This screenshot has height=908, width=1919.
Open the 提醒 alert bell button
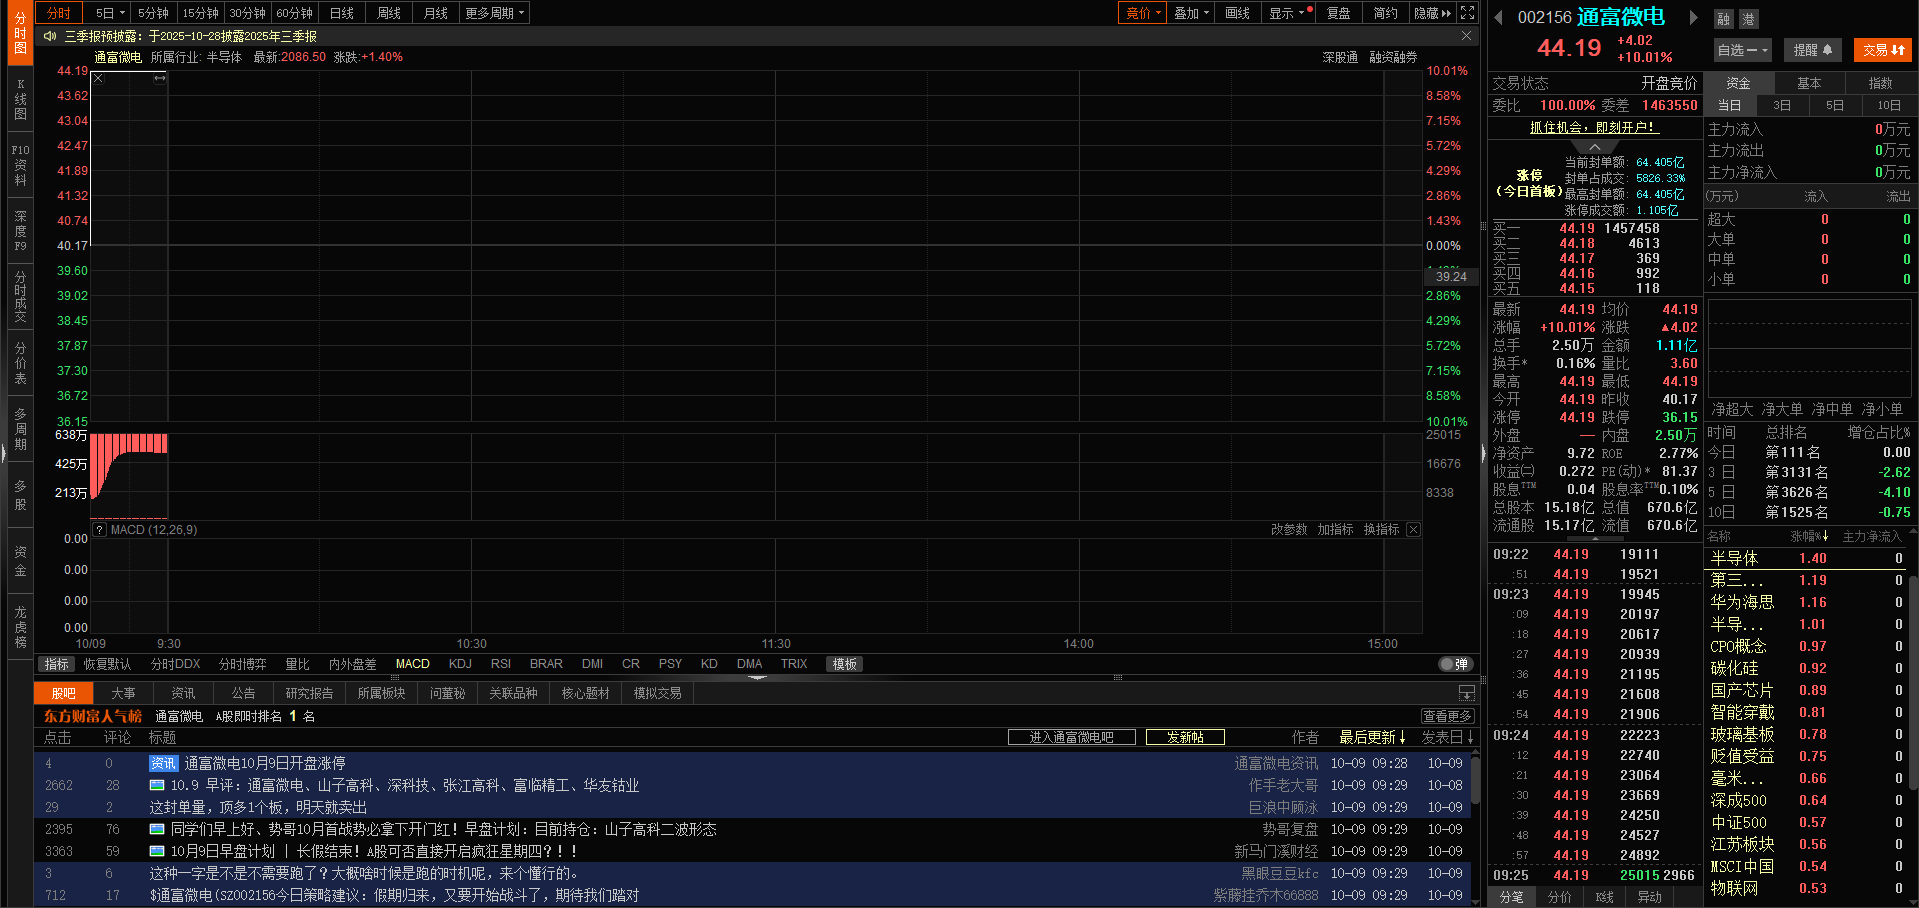point(1813,50)
